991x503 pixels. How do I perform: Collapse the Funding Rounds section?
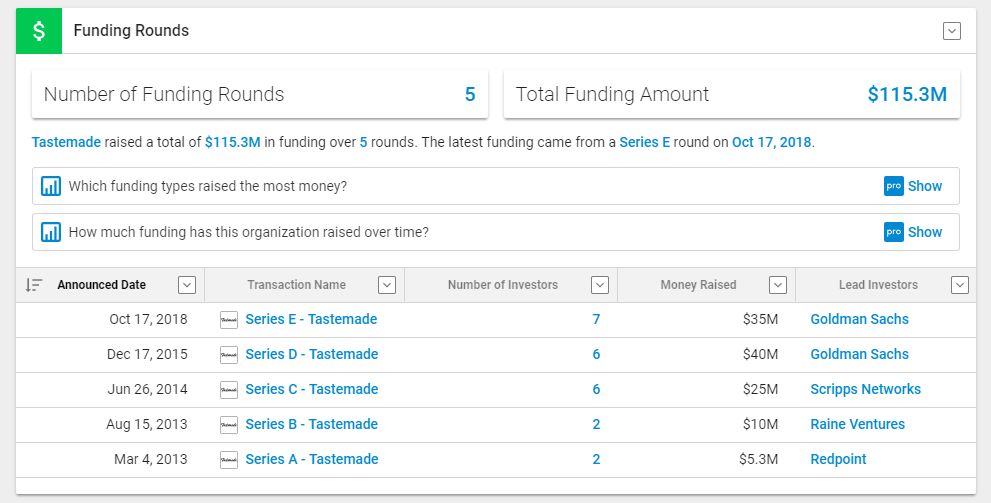tap(951, 31)
